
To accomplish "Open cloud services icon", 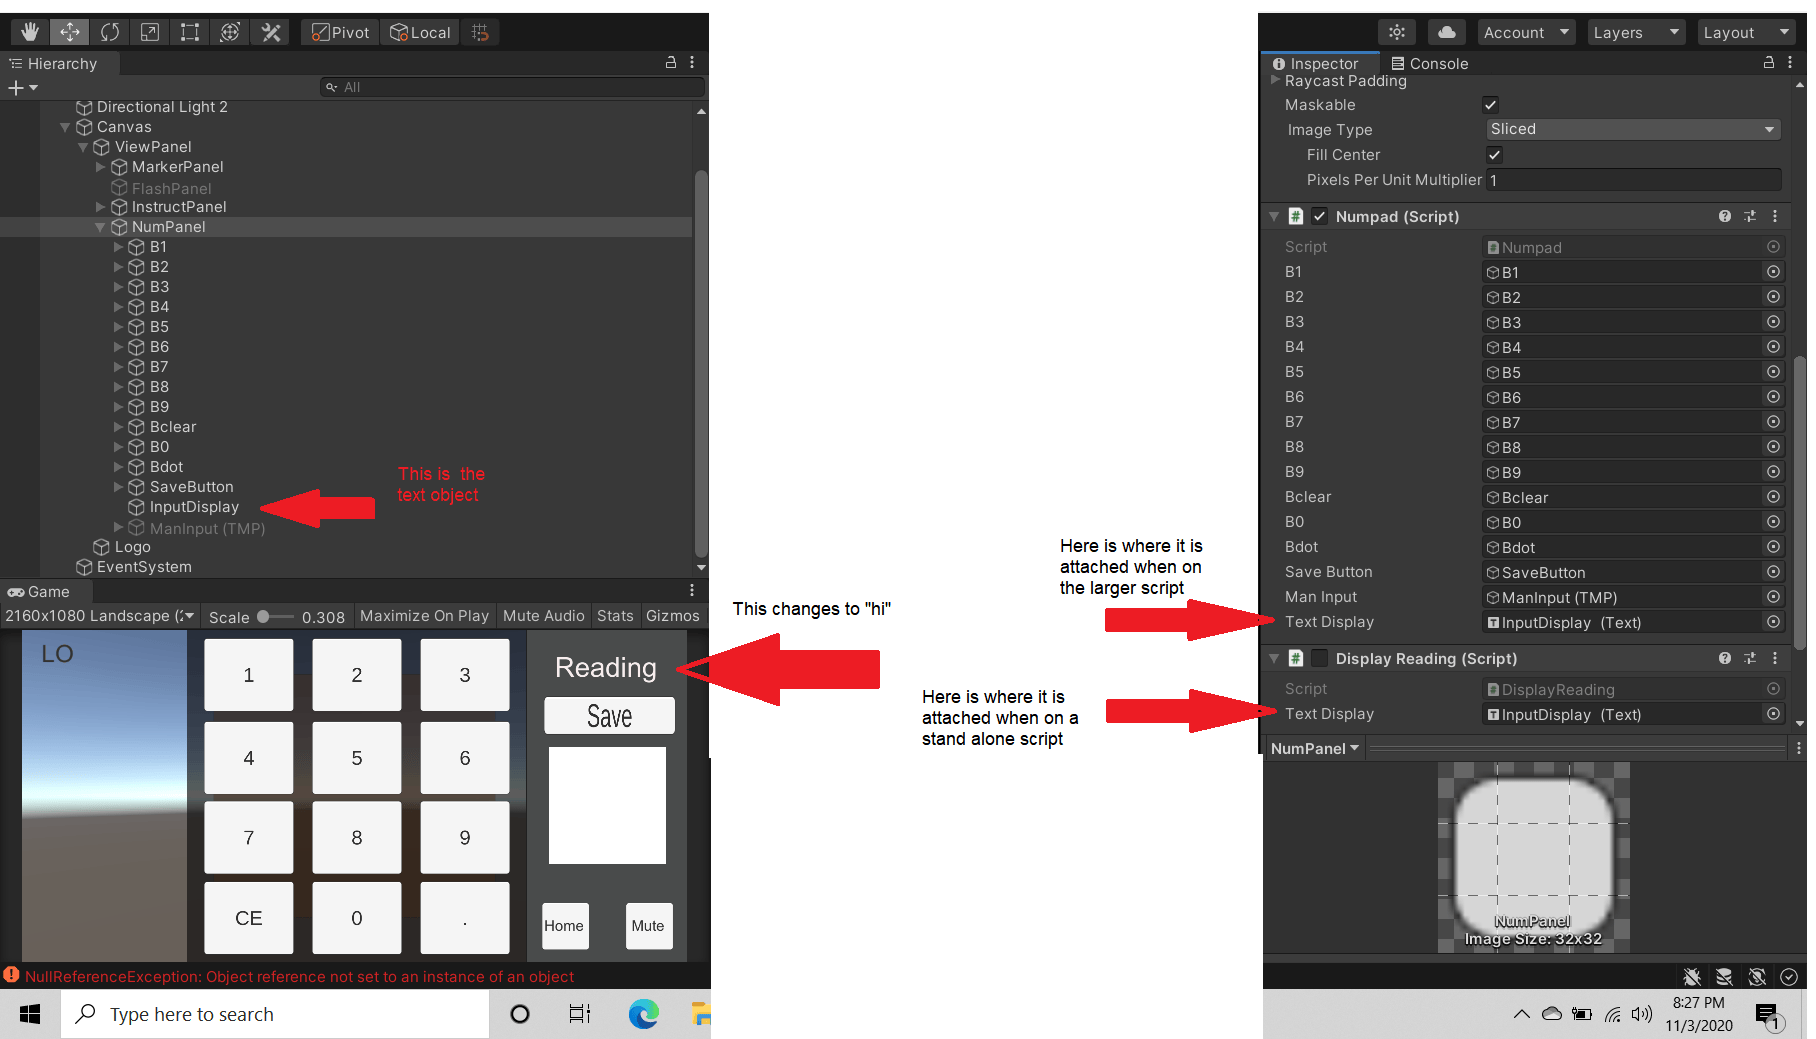I will pyautogui.click(x=1446, y=32).
